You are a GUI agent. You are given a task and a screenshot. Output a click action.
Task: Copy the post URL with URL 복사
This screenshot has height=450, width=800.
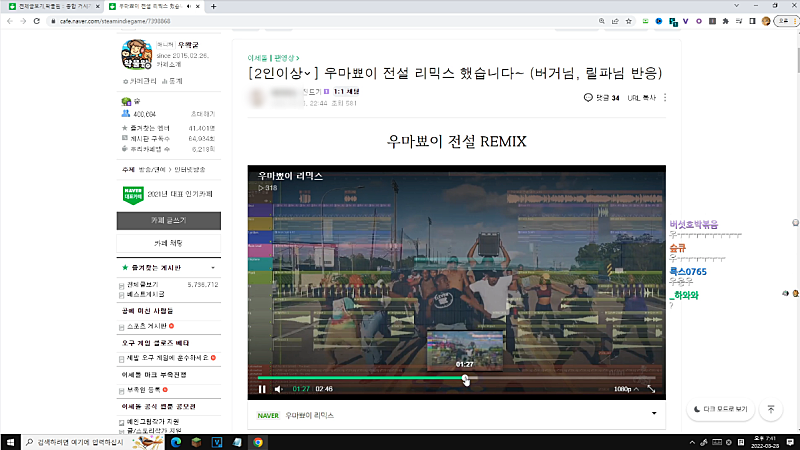(641, 98)
